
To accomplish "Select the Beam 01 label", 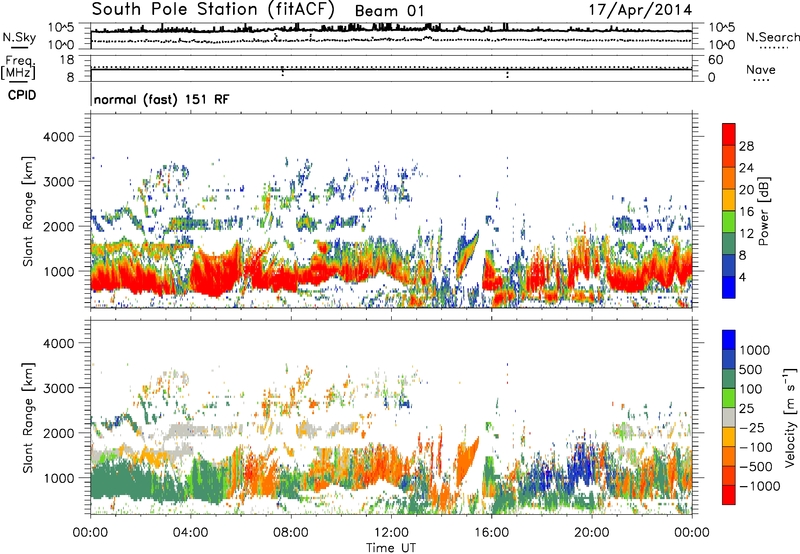I will (x=389, y=11).
